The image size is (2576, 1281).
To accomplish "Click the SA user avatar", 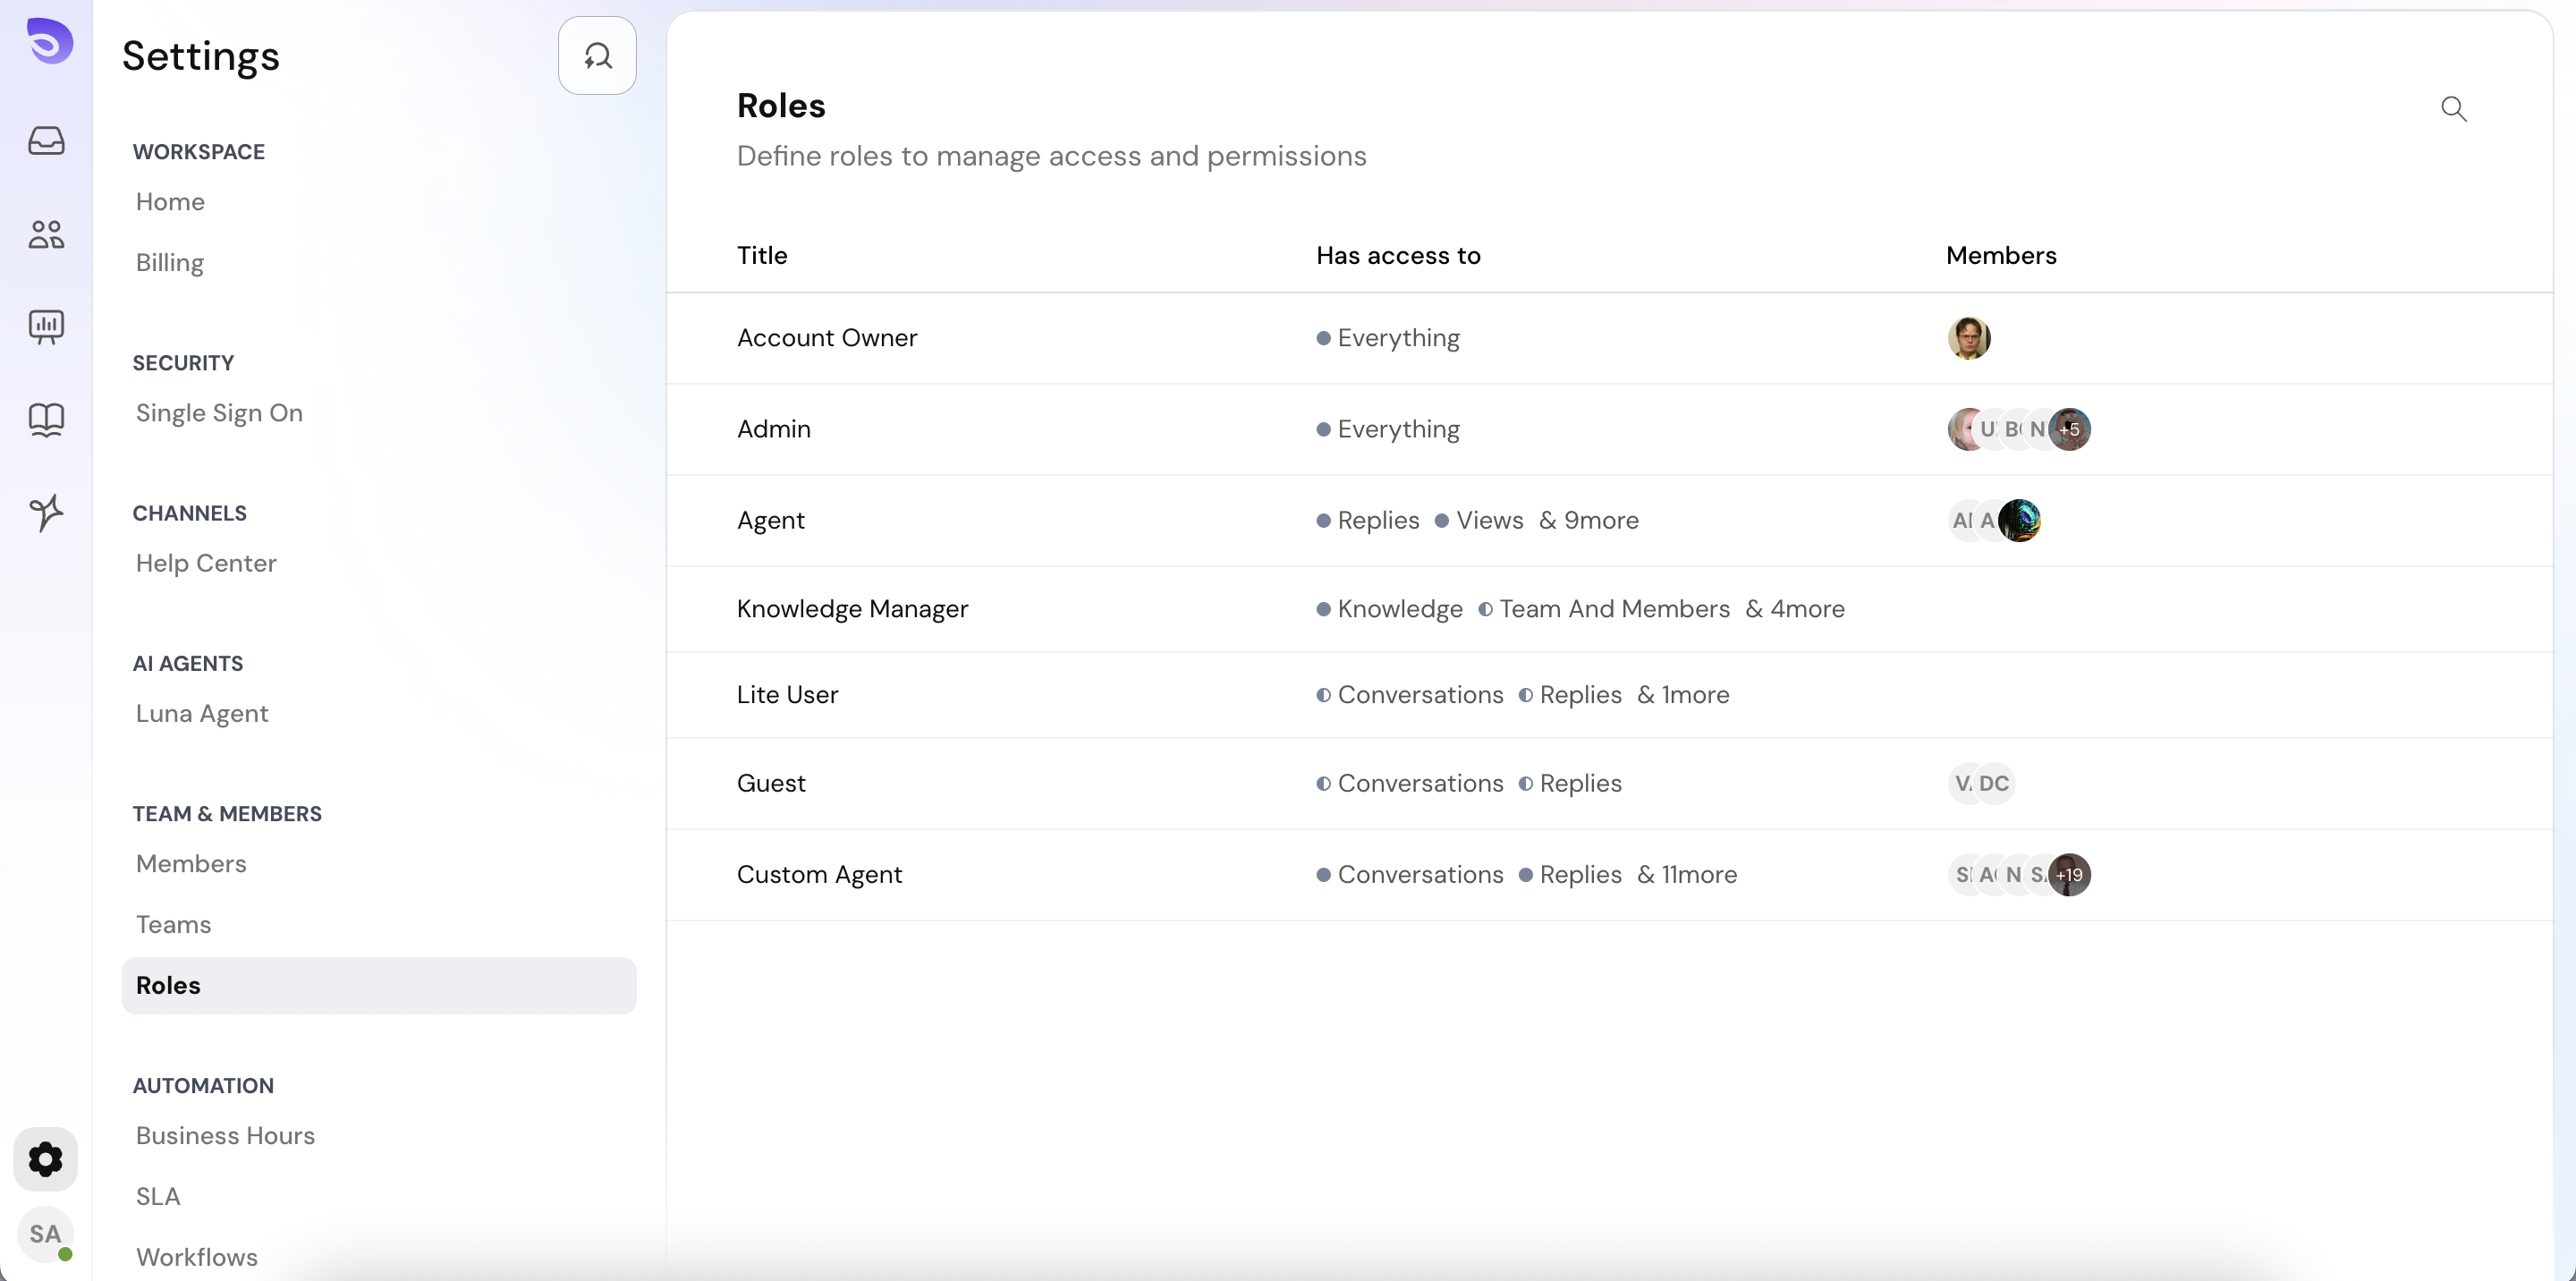I will [45, 1234].
